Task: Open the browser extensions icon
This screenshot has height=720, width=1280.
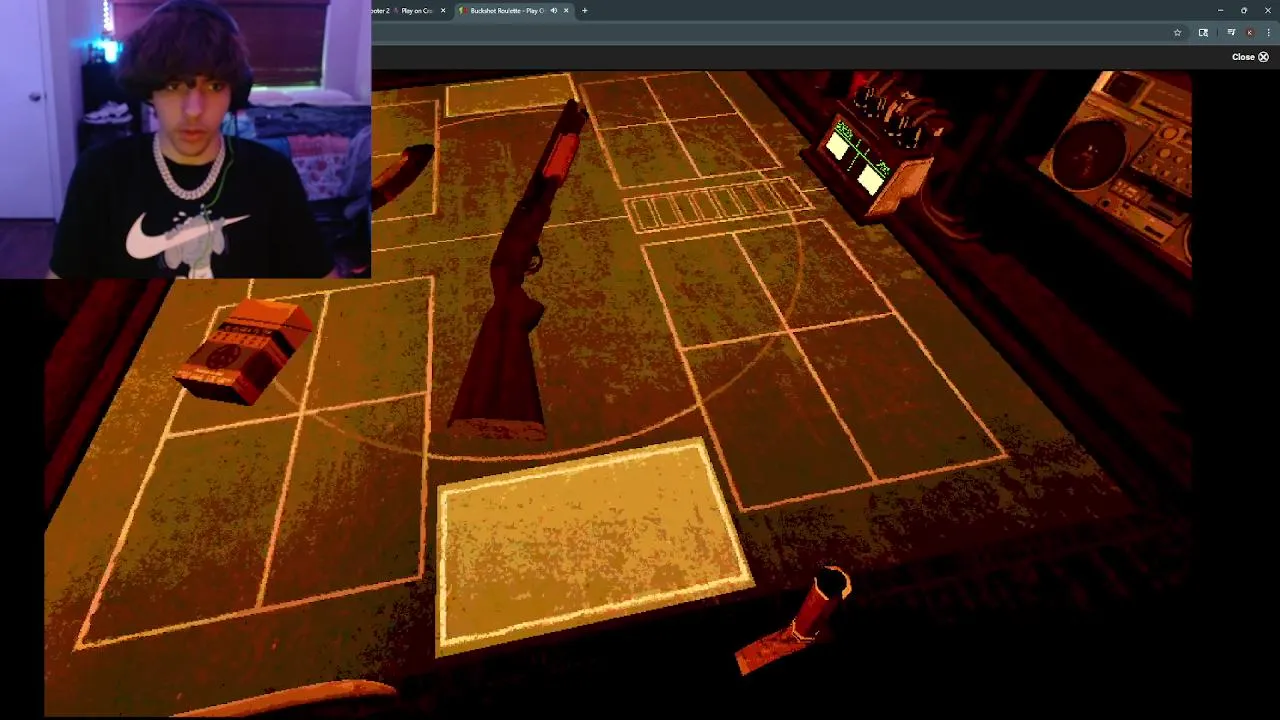Action: 1203,33
